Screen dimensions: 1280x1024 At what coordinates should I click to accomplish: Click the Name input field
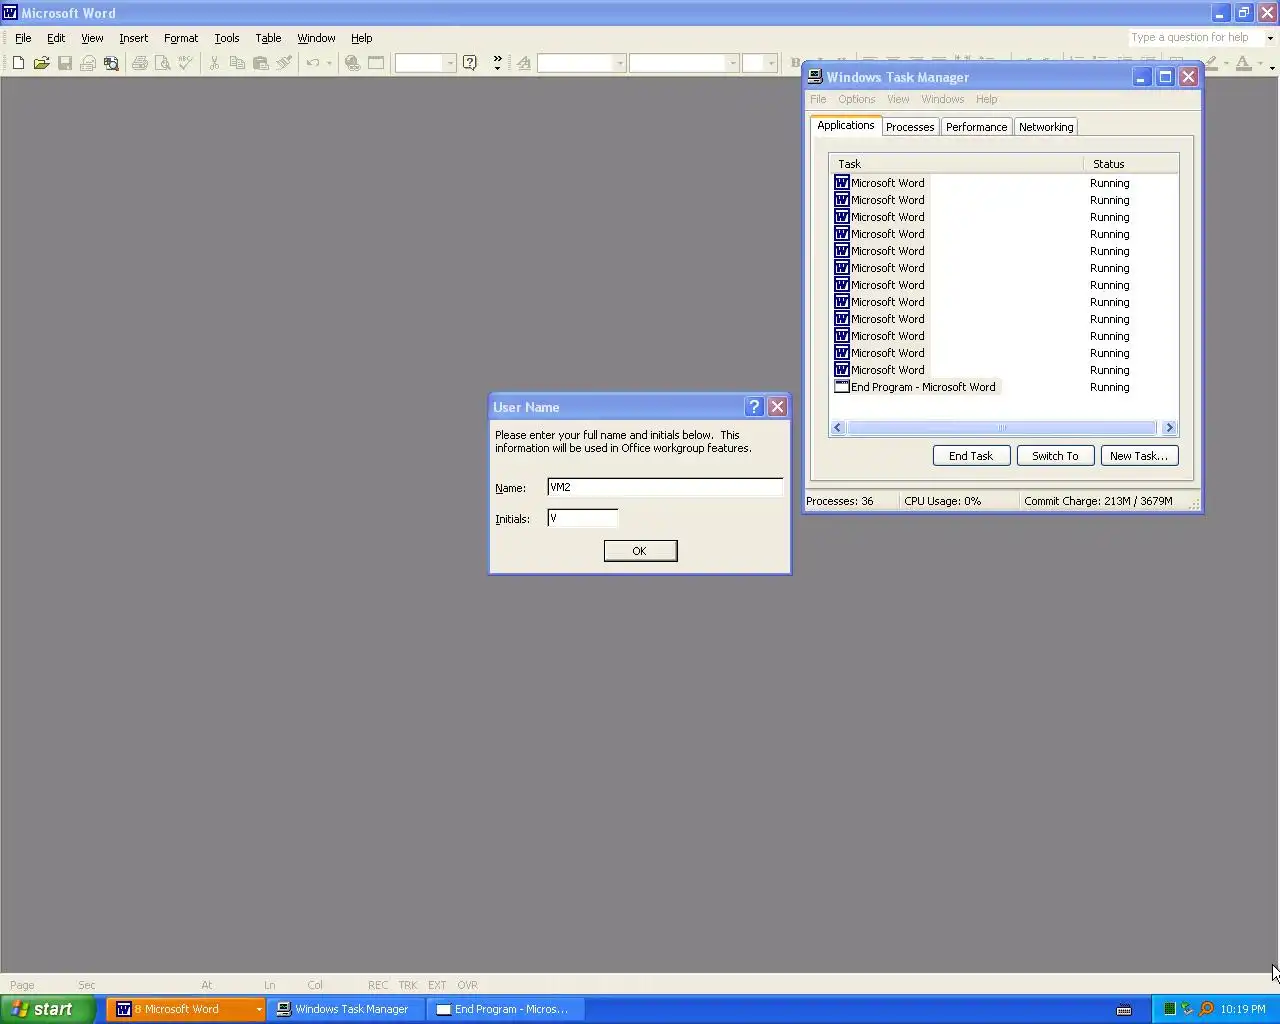point(665,487)
